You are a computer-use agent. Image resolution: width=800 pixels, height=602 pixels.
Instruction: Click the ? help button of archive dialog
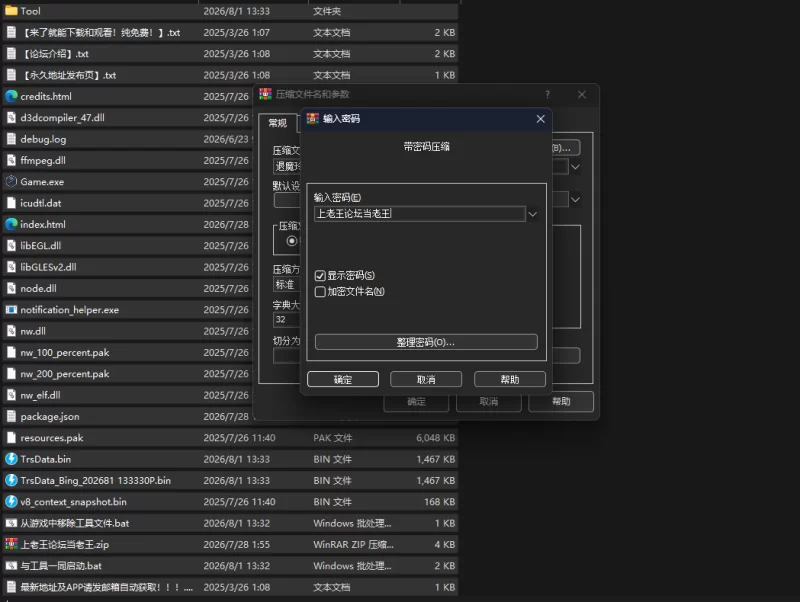point(547,94)
